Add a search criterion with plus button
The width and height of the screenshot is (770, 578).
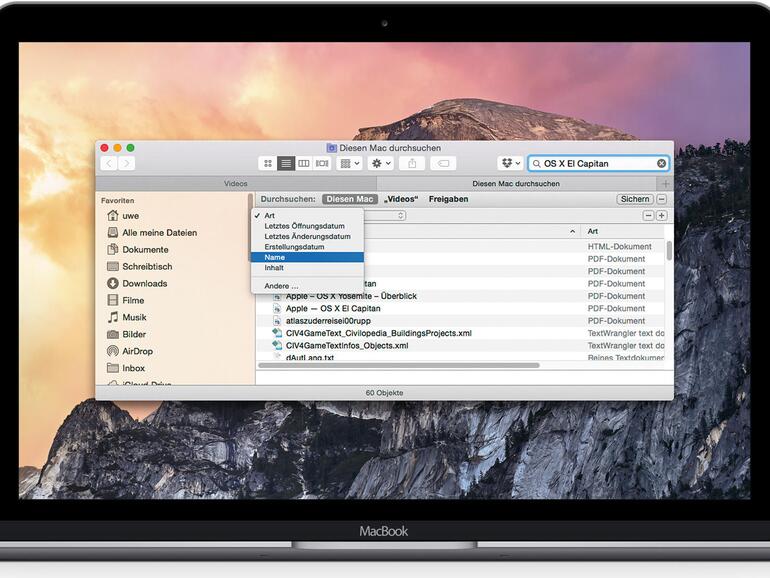[661, 215]
